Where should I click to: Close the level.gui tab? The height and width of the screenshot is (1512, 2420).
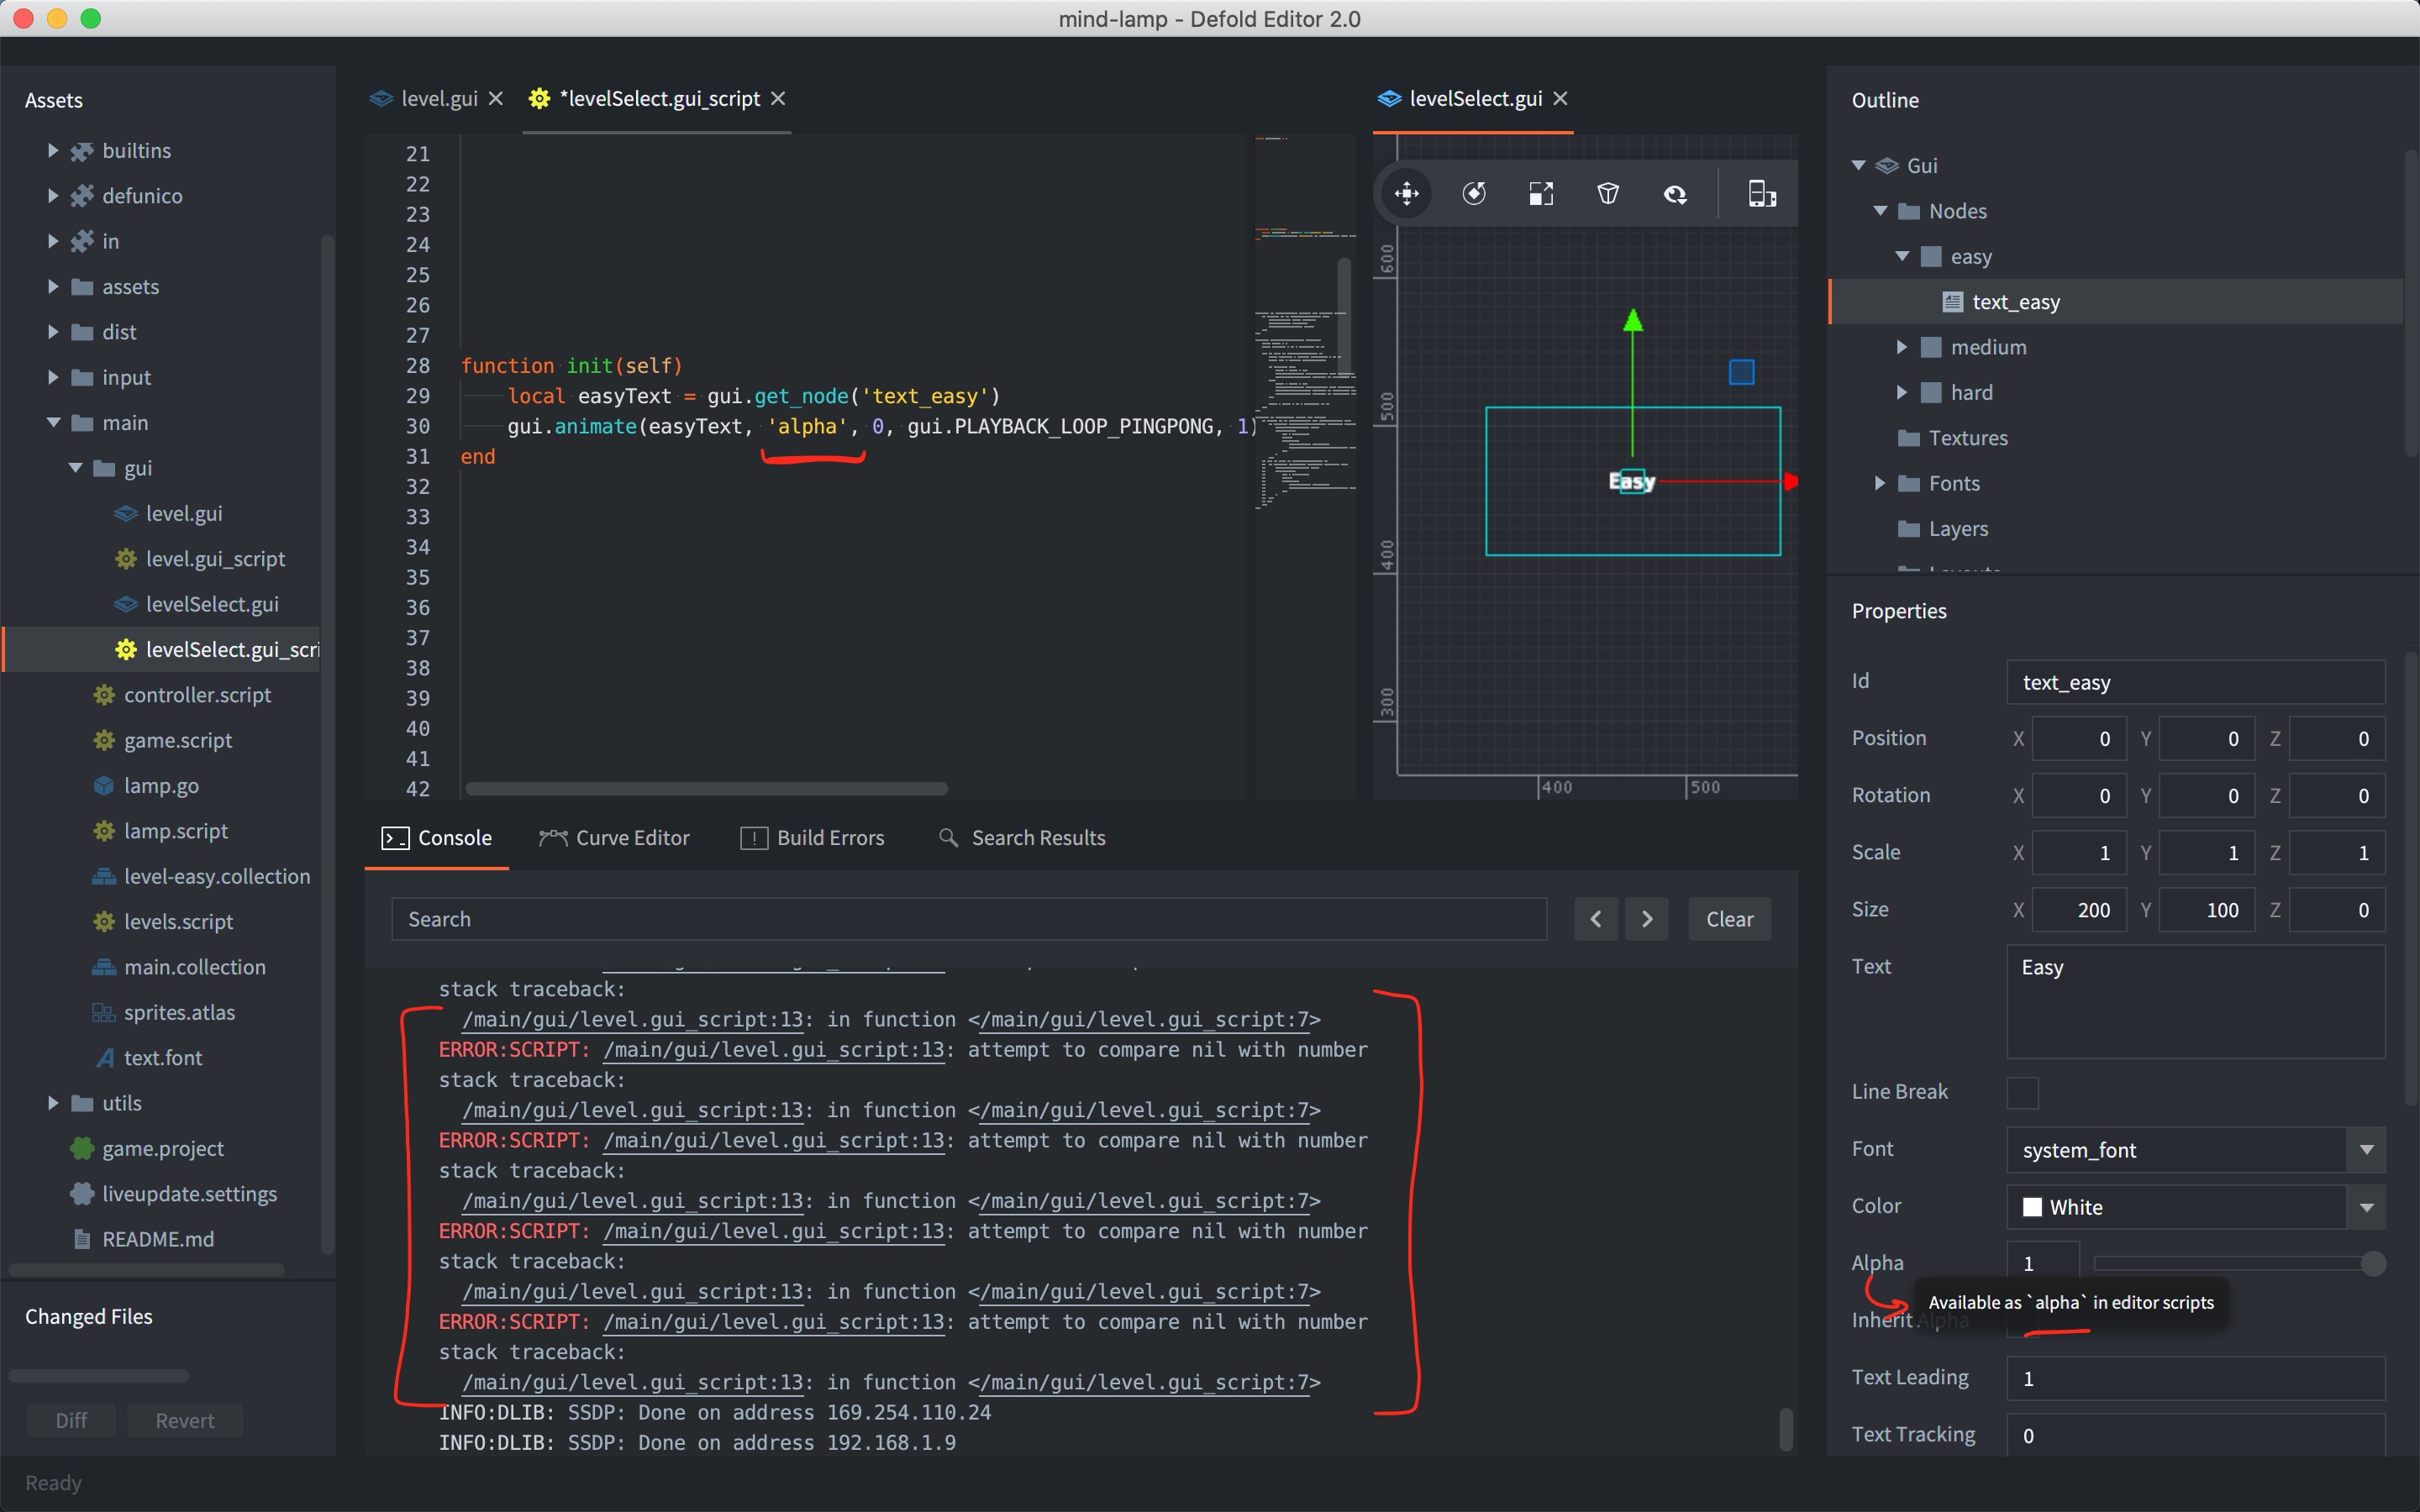point(496,99)
